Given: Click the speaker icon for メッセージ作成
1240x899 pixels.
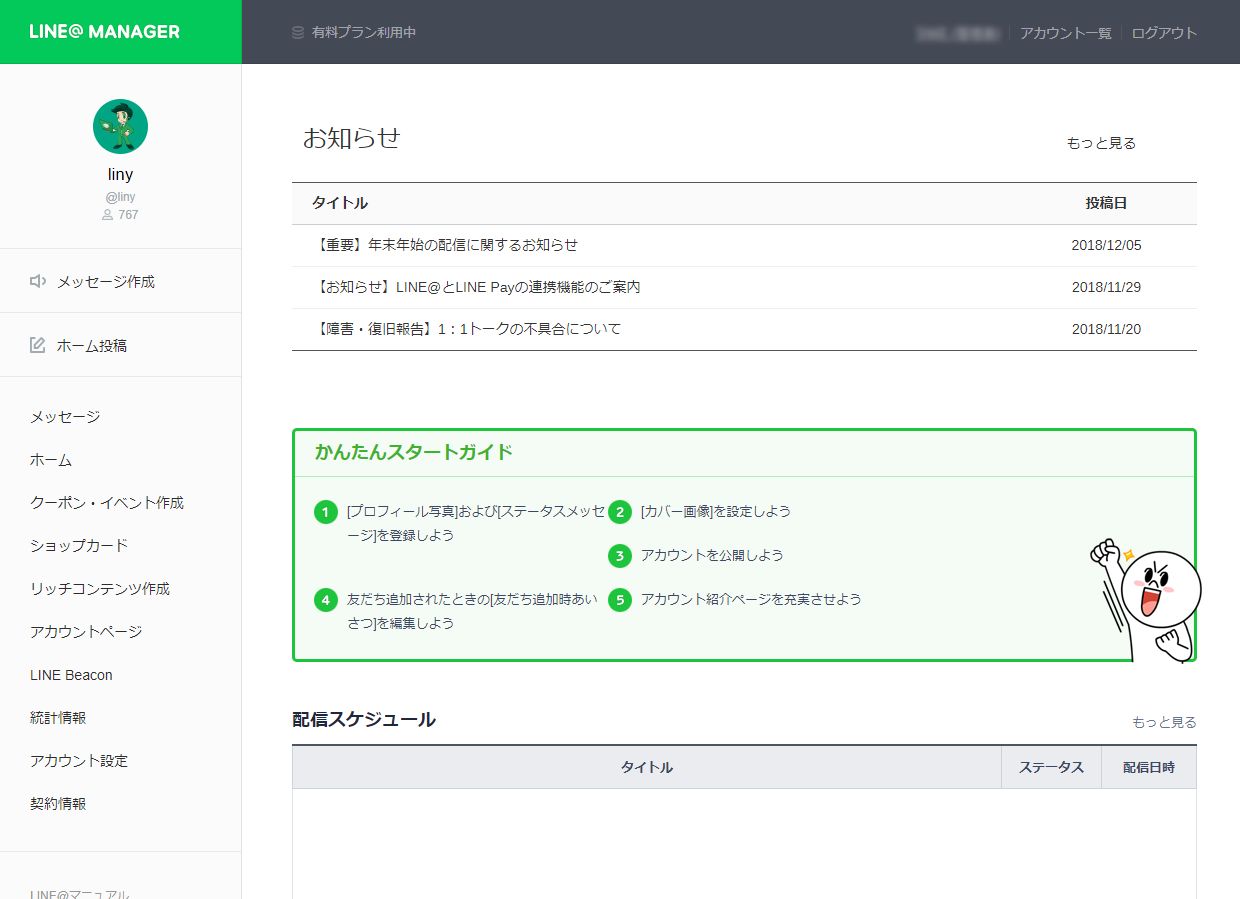Looking at the screenshot, I should point(38,282).
